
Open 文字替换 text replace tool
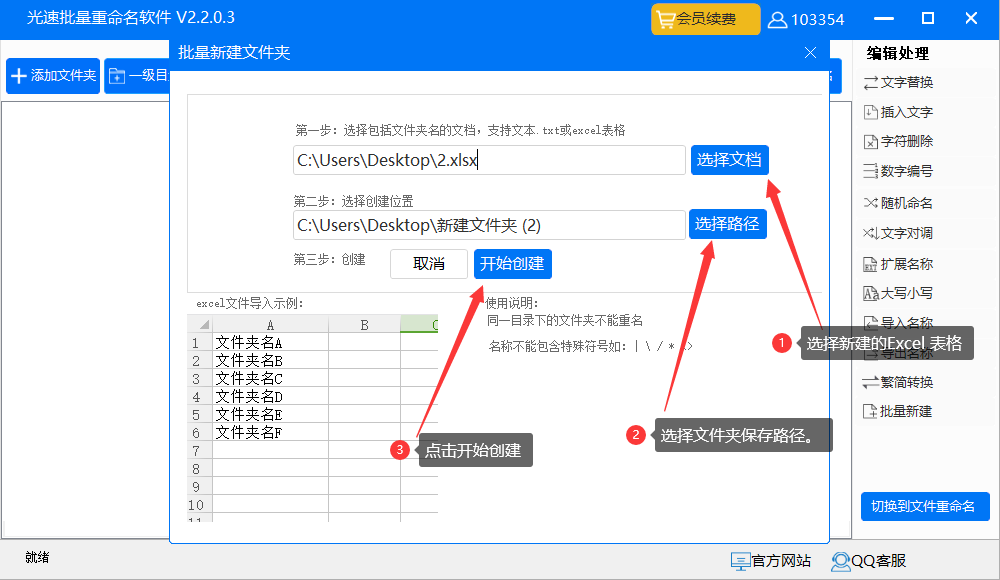[x=899, y=82]
